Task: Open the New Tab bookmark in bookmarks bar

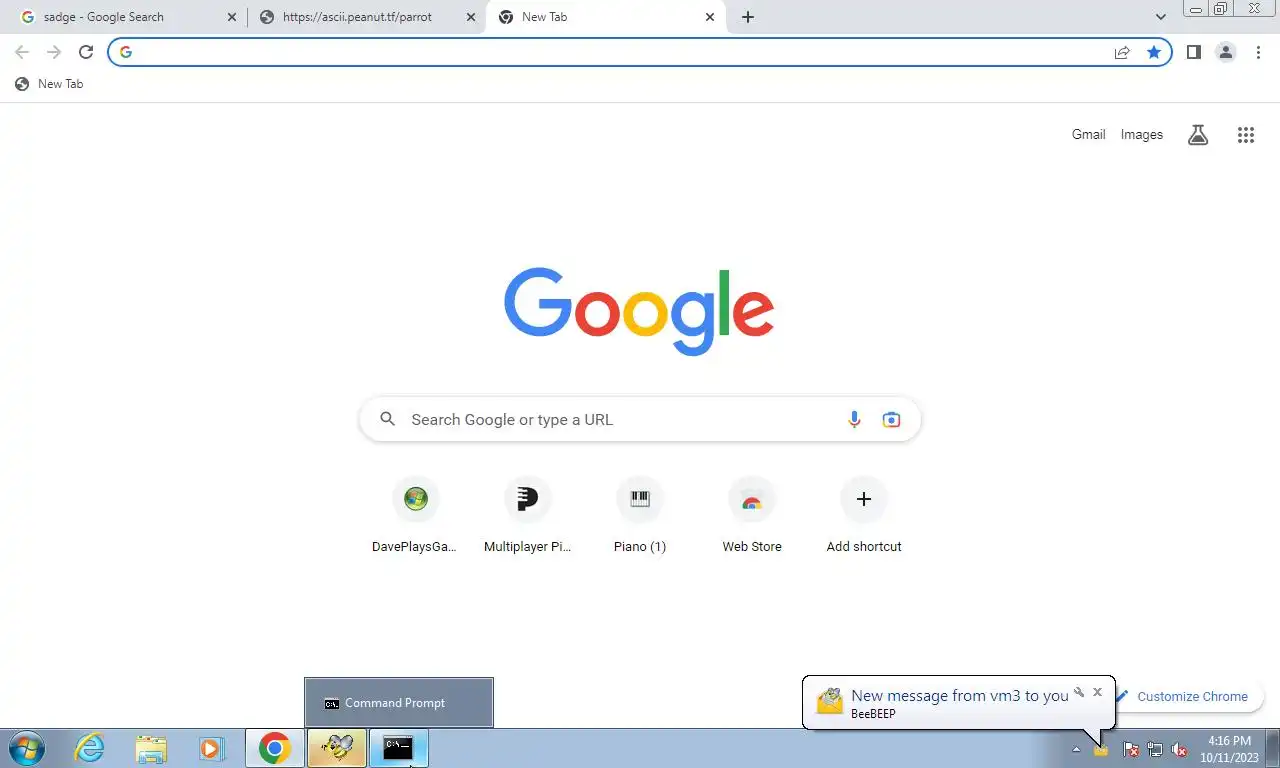Action: [49, 84]
